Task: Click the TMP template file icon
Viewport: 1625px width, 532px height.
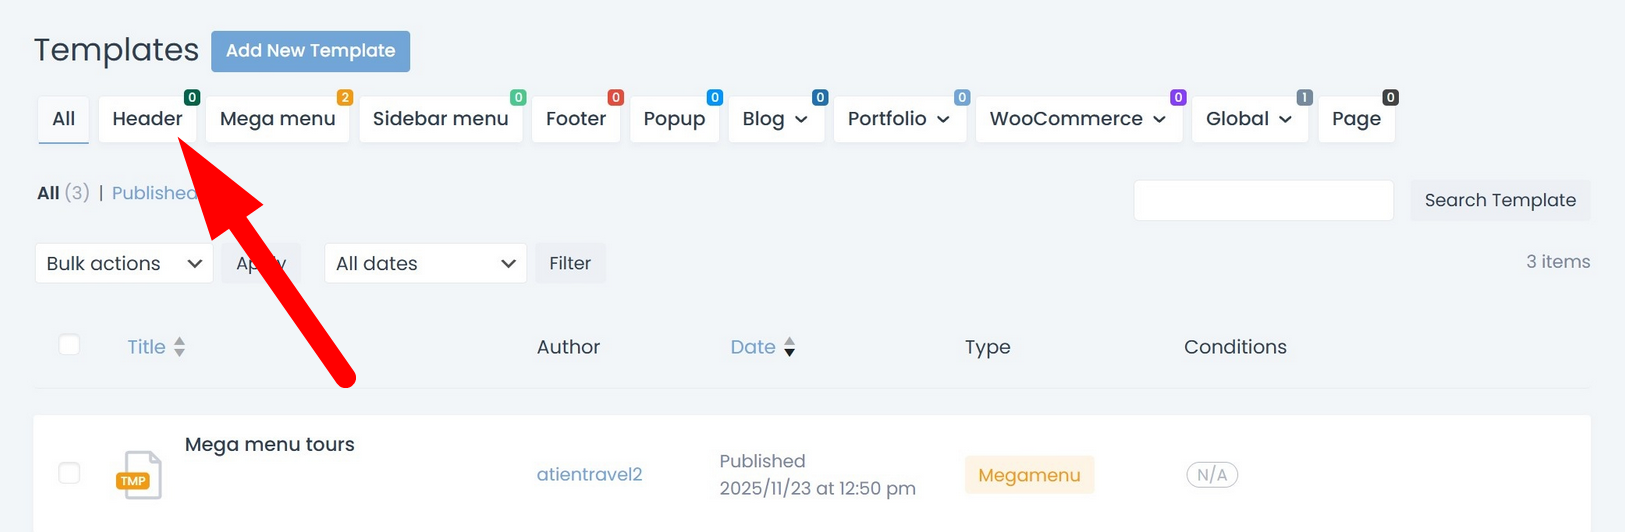Action: click(139, 475)
